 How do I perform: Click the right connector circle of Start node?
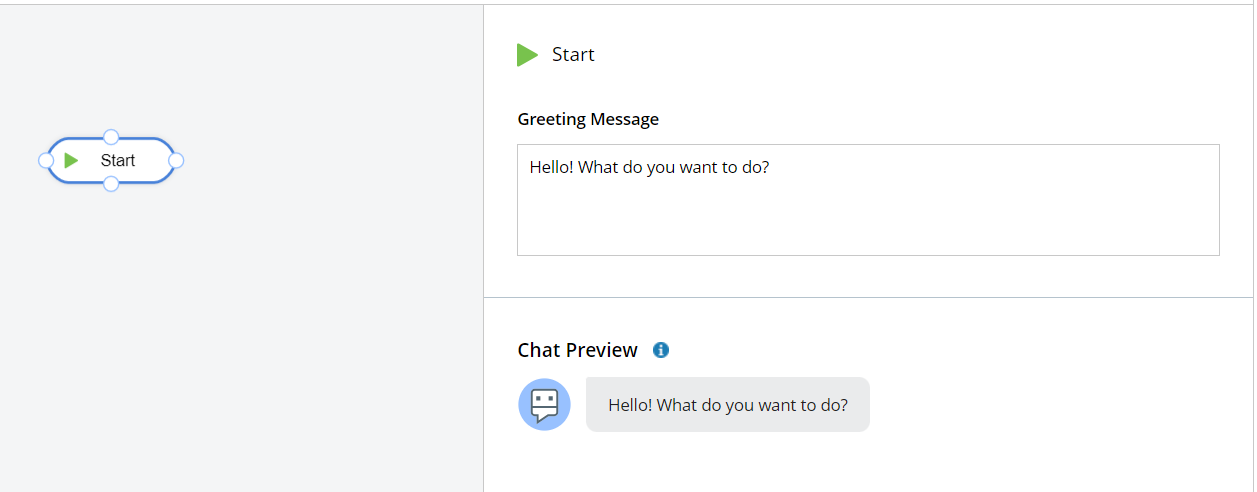click(x=176, y=160)
